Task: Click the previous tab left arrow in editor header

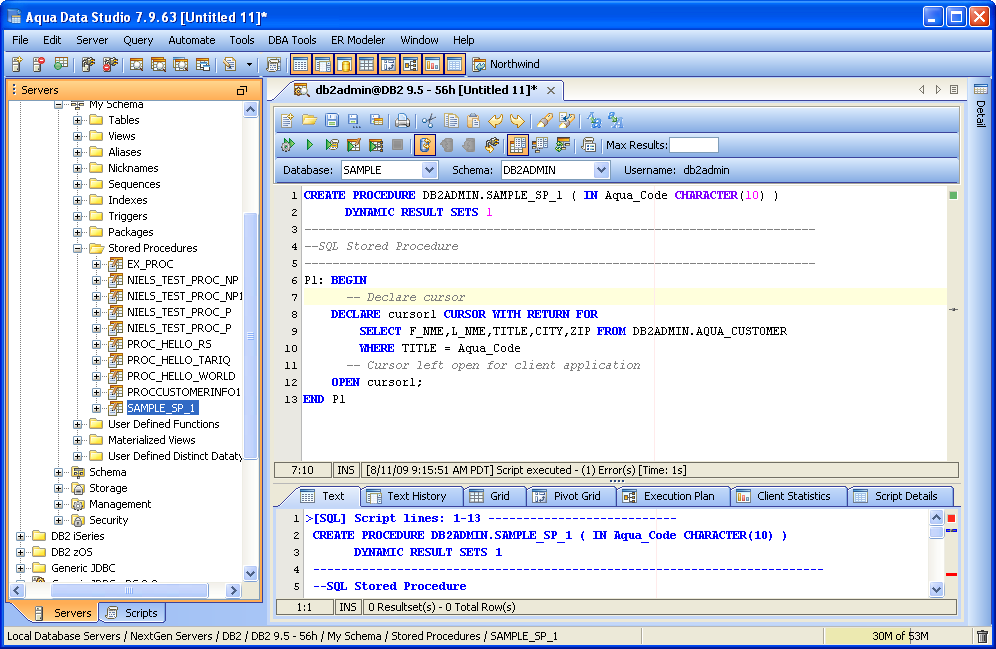Action: pyautogui.click(x=922, y=90)
